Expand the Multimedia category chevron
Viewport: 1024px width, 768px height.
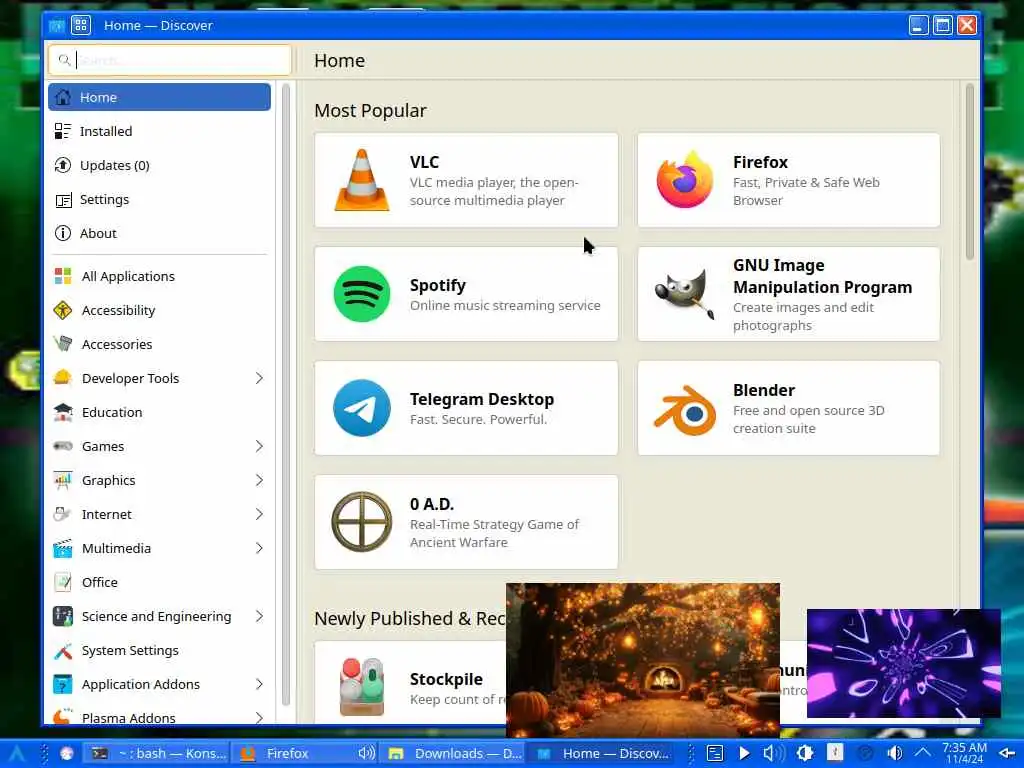coord(259,548)
